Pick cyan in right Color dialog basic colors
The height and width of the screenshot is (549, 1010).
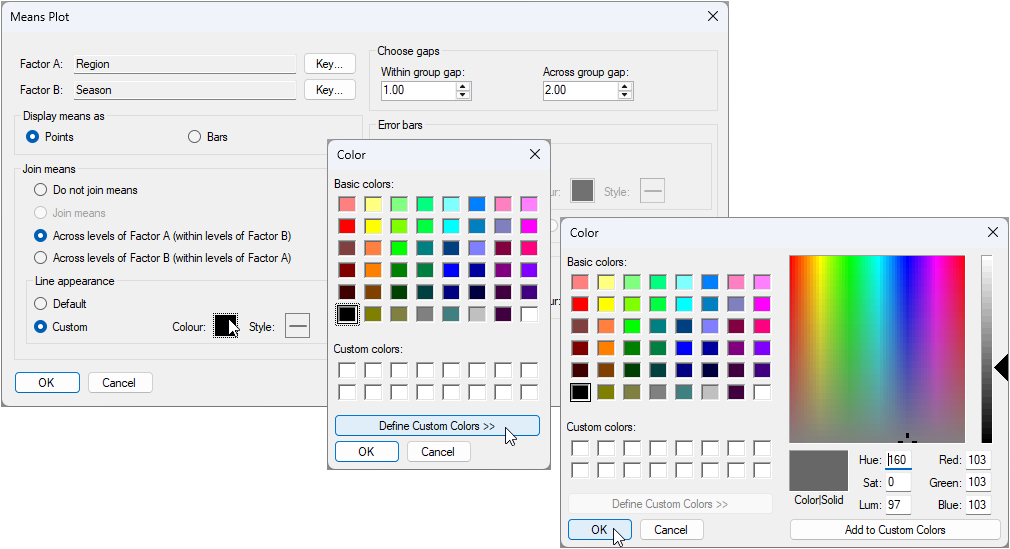684,304
